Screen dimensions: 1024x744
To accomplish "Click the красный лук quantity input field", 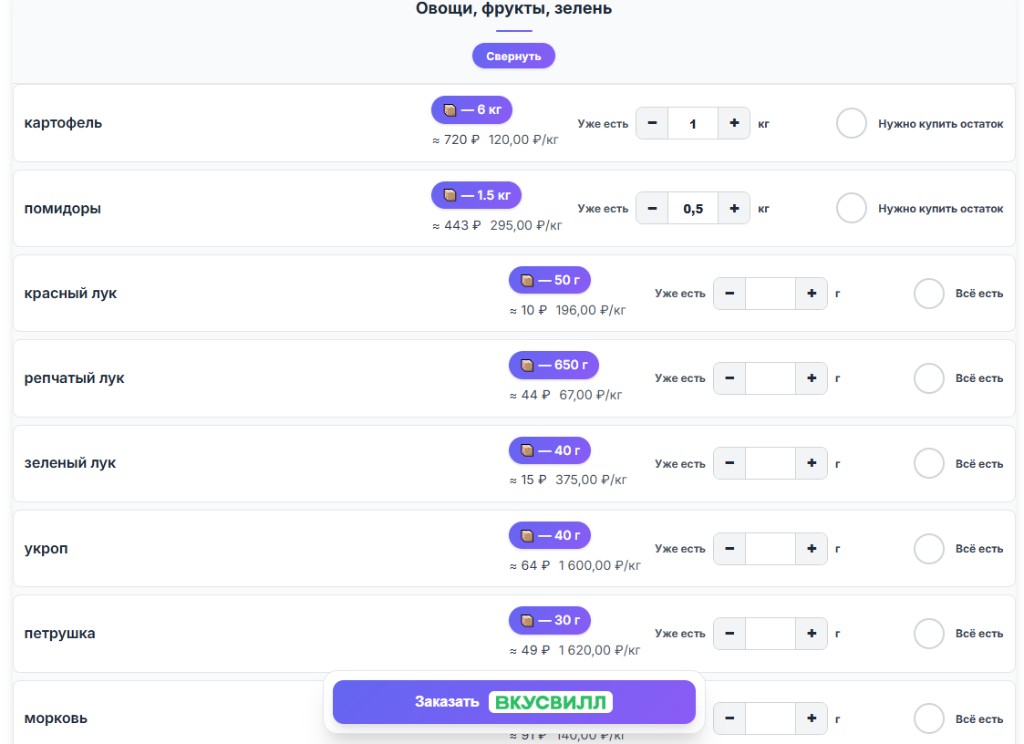I will [771, 293].
